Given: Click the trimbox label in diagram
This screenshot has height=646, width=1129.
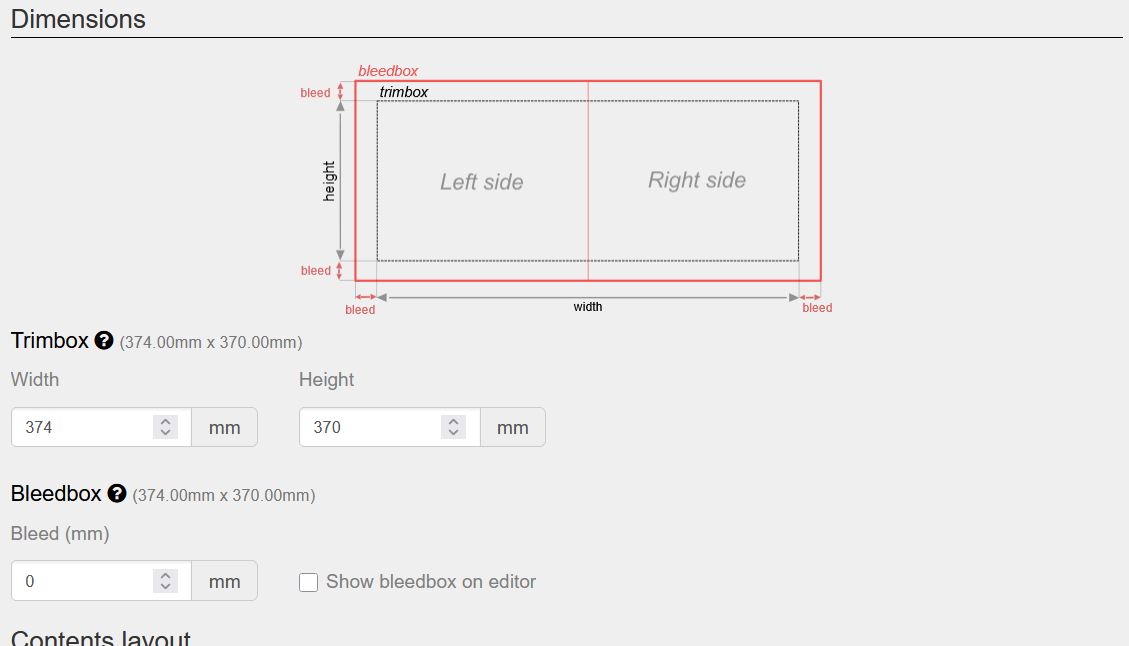Looking at the screenshot, I should coord(404,92).
